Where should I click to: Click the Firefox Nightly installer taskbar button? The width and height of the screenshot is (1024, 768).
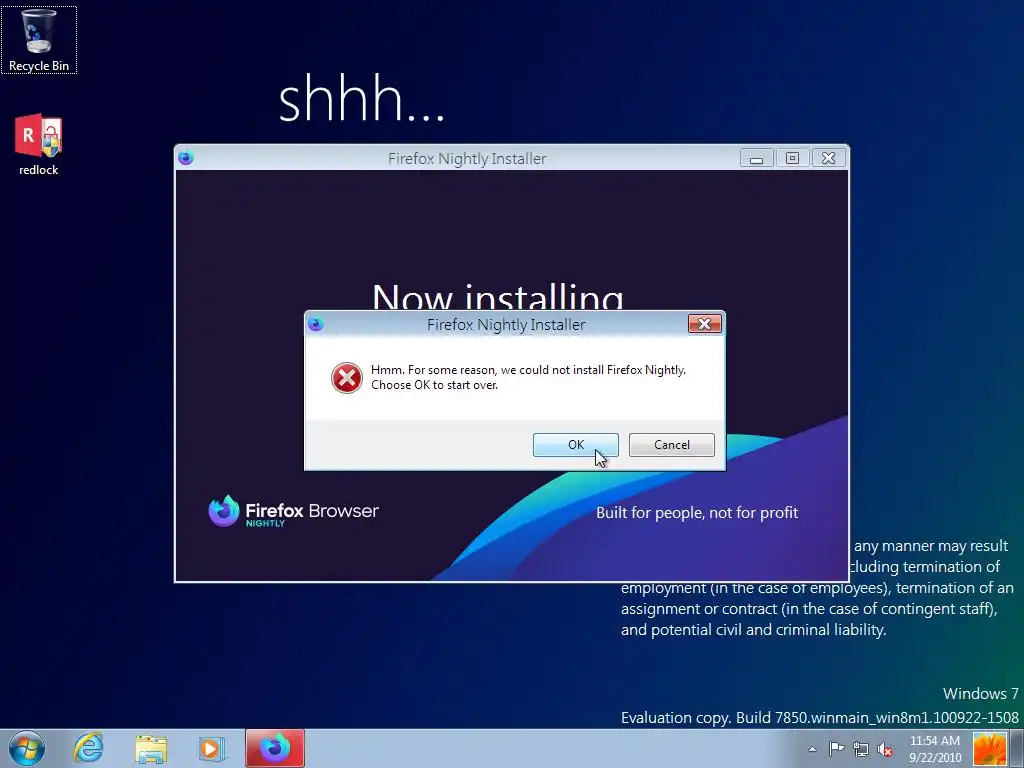pyautogui.click(x=275, y=748)
